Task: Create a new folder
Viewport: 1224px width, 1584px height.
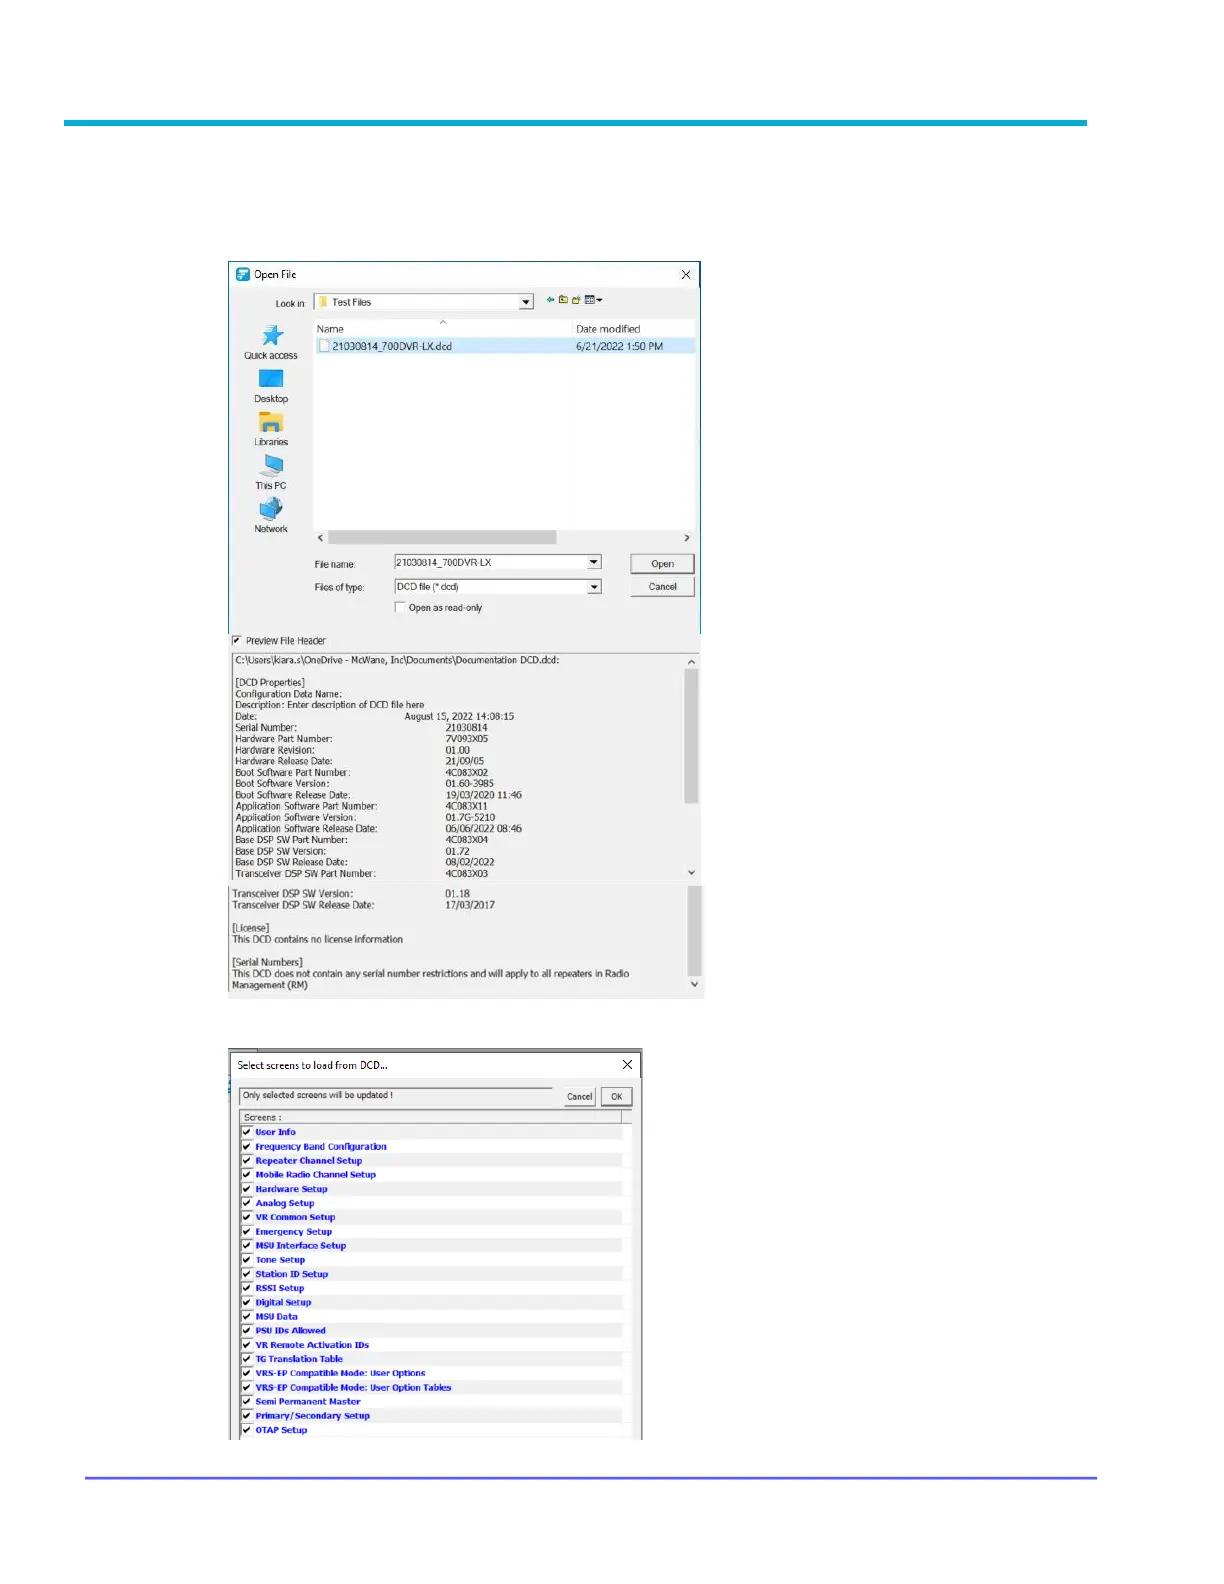Action: (576, 300)
